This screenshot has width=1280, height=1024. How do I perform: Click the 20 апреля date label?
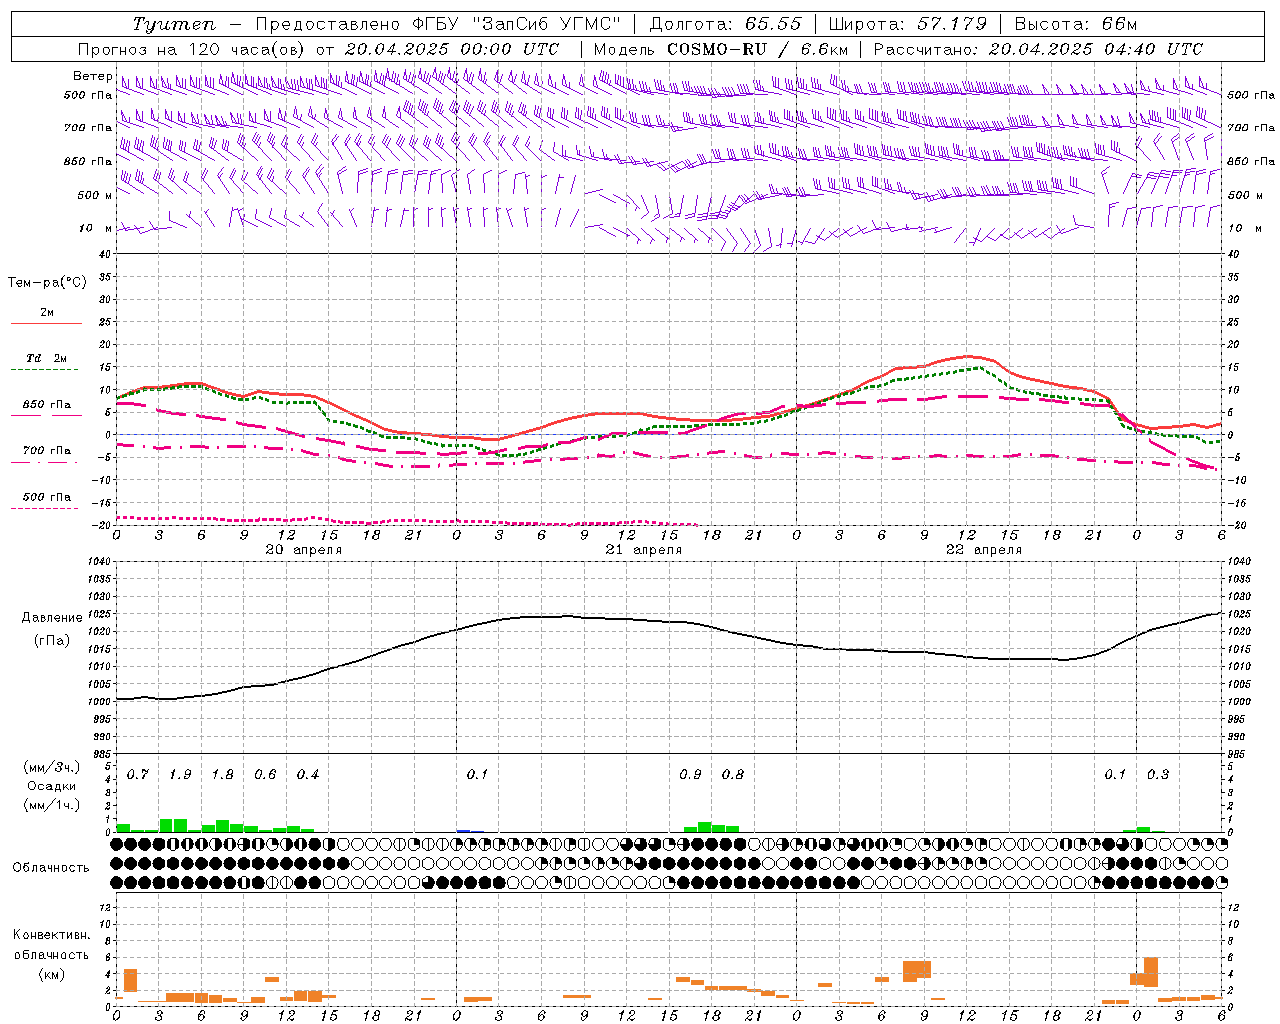[x=303, y=550]
